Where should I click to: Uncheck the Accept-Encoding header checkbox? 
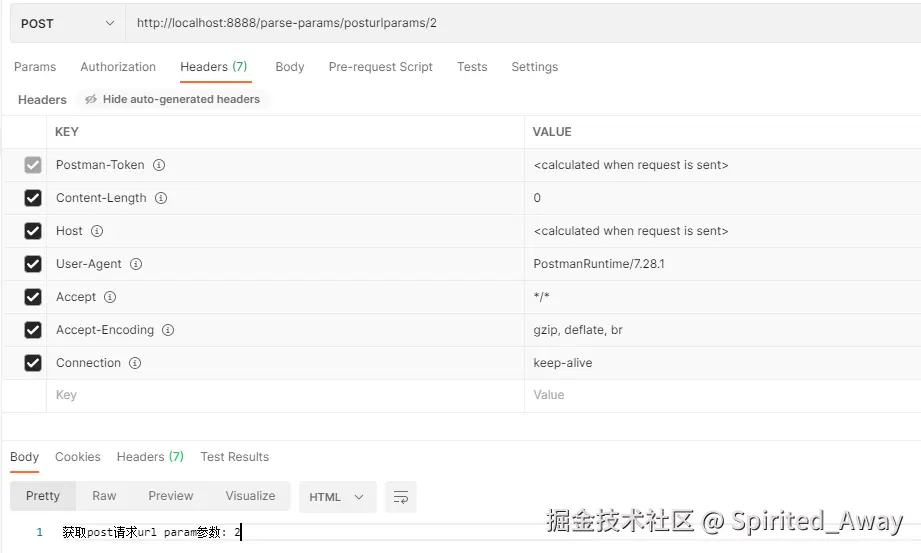point(33,330)
